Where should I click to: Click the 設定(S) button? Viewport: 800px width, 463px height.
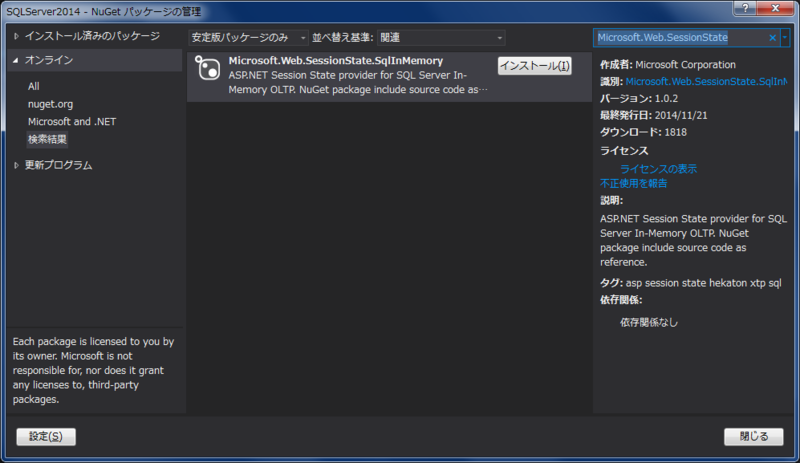pyautogui.click(x=46, y=437)
